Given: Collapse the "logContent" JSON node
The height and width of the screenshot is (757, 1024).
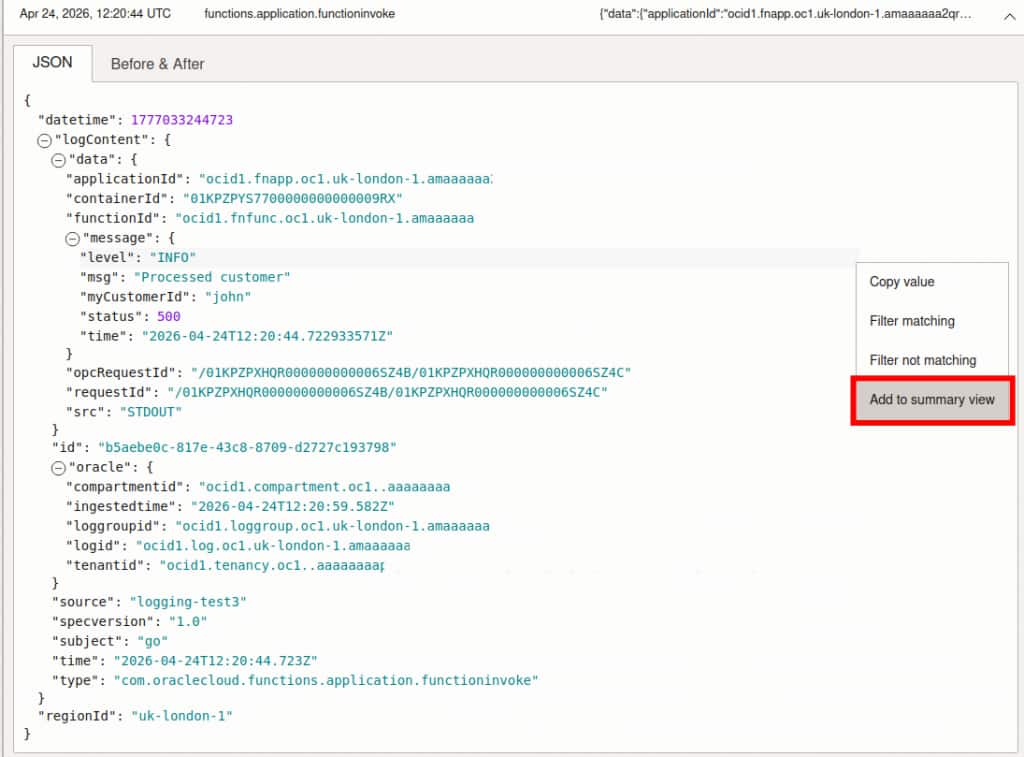Looking at the screenshot, I should point(44,140).
